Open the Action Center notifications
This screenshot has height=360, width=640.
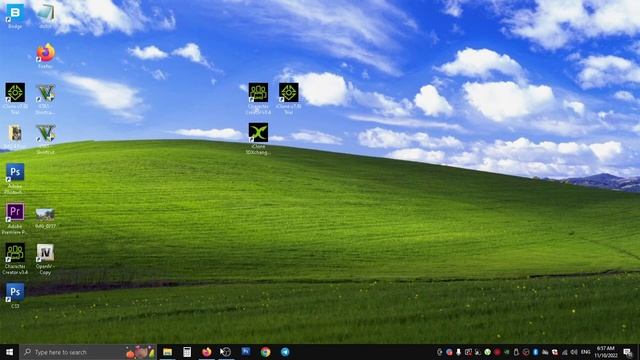pyautogui.click(x=628, y=352)
